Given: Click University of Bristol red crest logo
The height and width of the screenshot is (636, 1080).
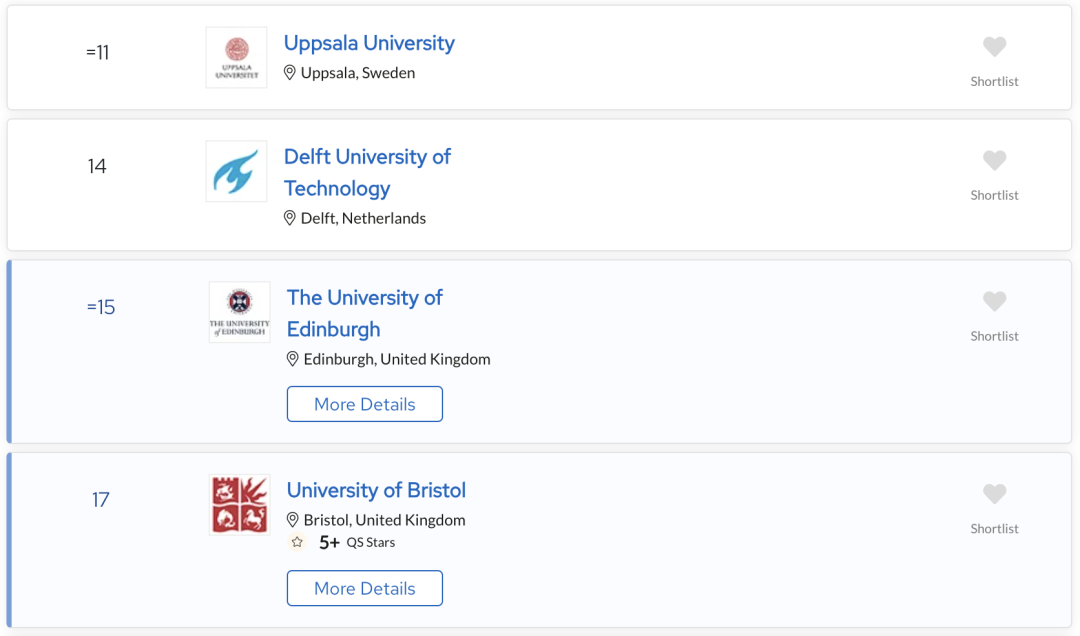Looking at the screenshot, I should tap(240, 505).
